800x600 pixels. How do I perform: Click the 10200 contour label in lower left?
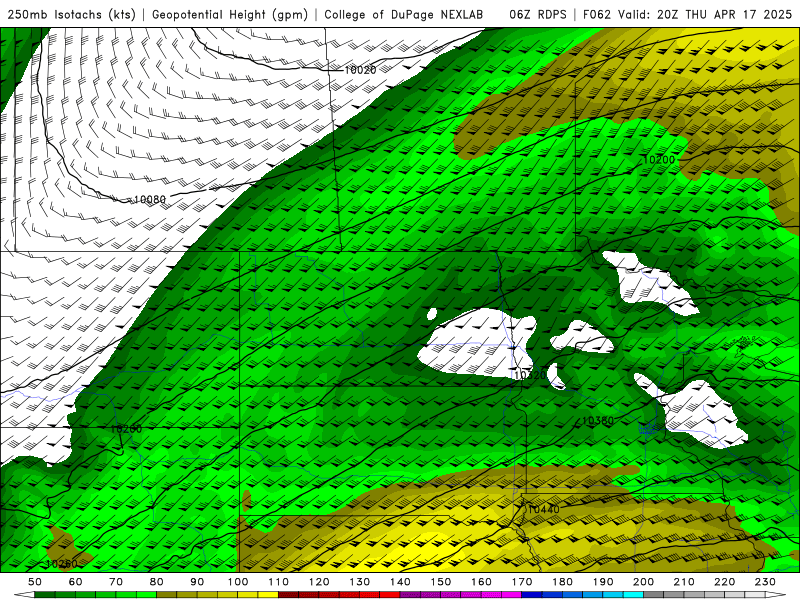126,429
